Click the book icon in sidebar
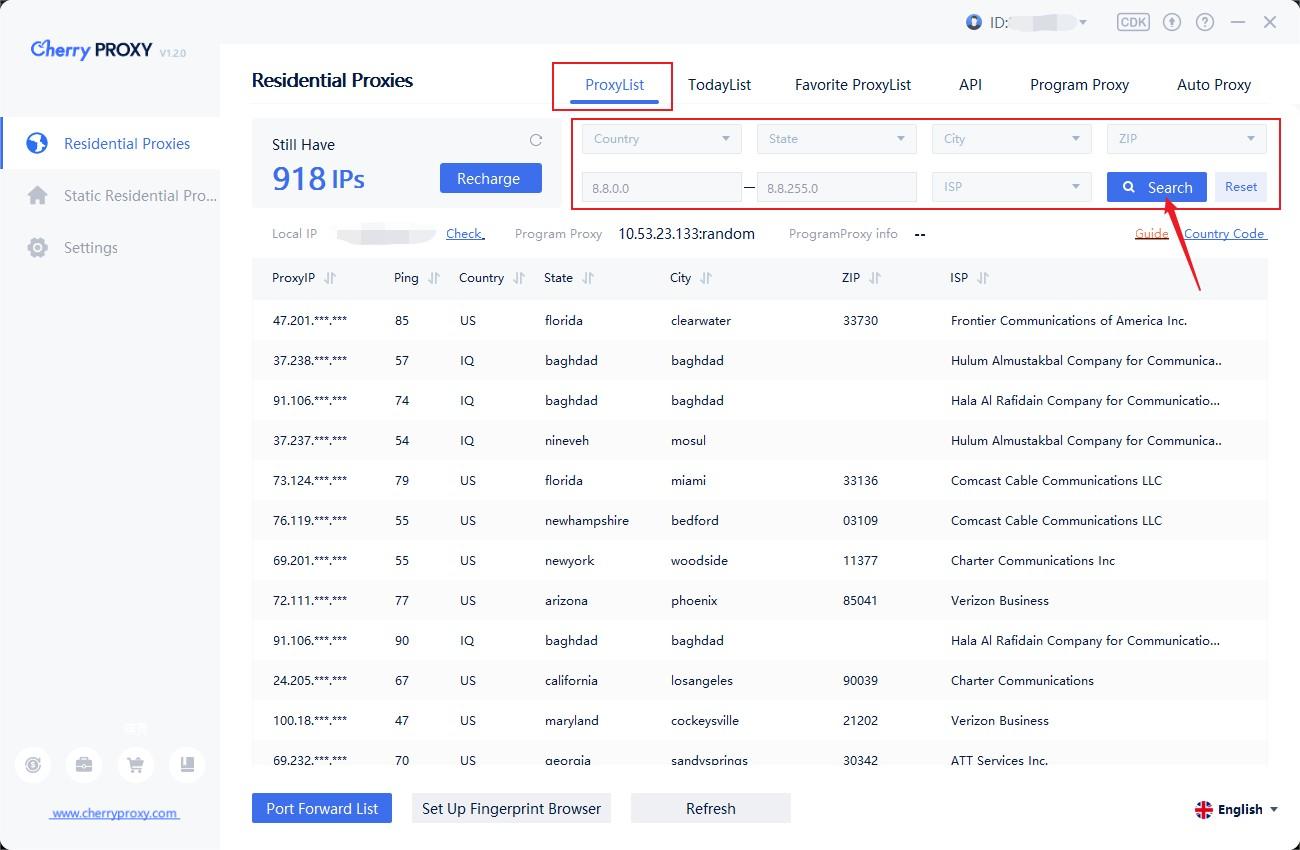The image size is (1300, 850). coord(187,765)
